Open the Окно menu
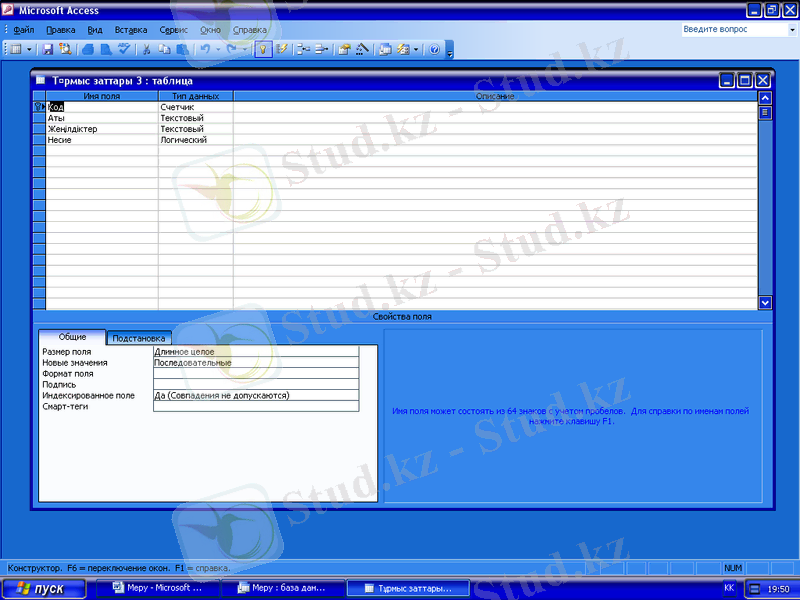Screen dimensions: 800x600 210,30
